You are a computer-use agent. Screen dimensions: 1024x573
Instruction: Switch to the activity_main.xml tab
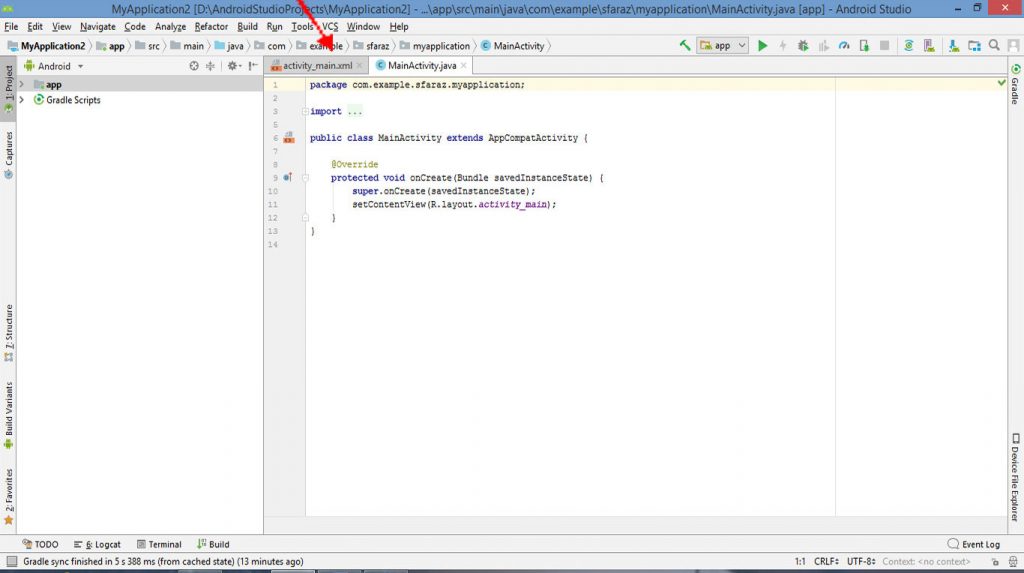pyautogui.click(x=316, y=66)
